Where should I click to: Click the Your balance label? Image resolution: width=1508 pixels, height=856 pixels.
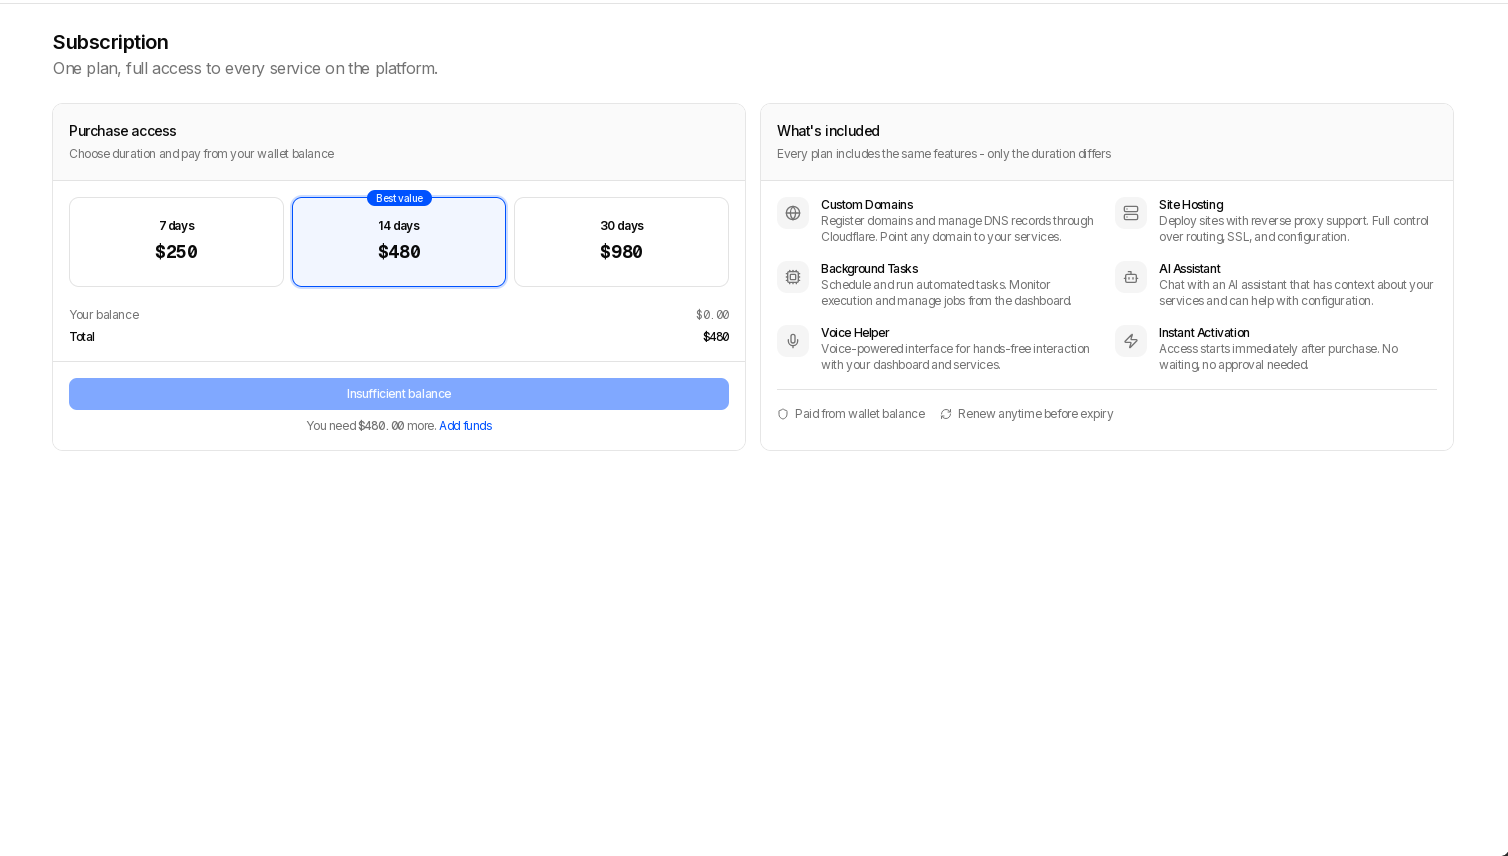pos(104,315)
